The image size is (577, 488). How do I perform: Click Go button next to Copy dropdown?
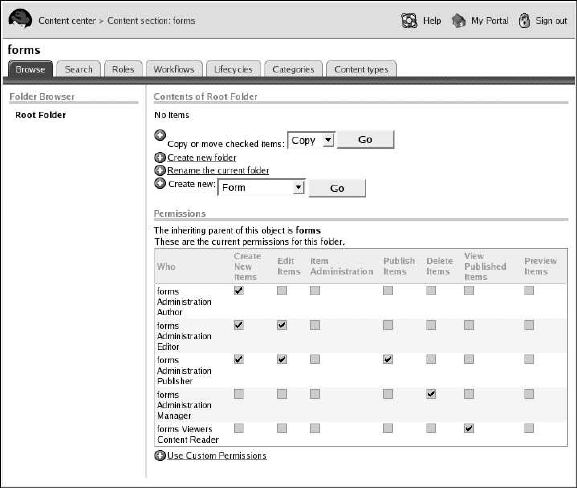365,140
